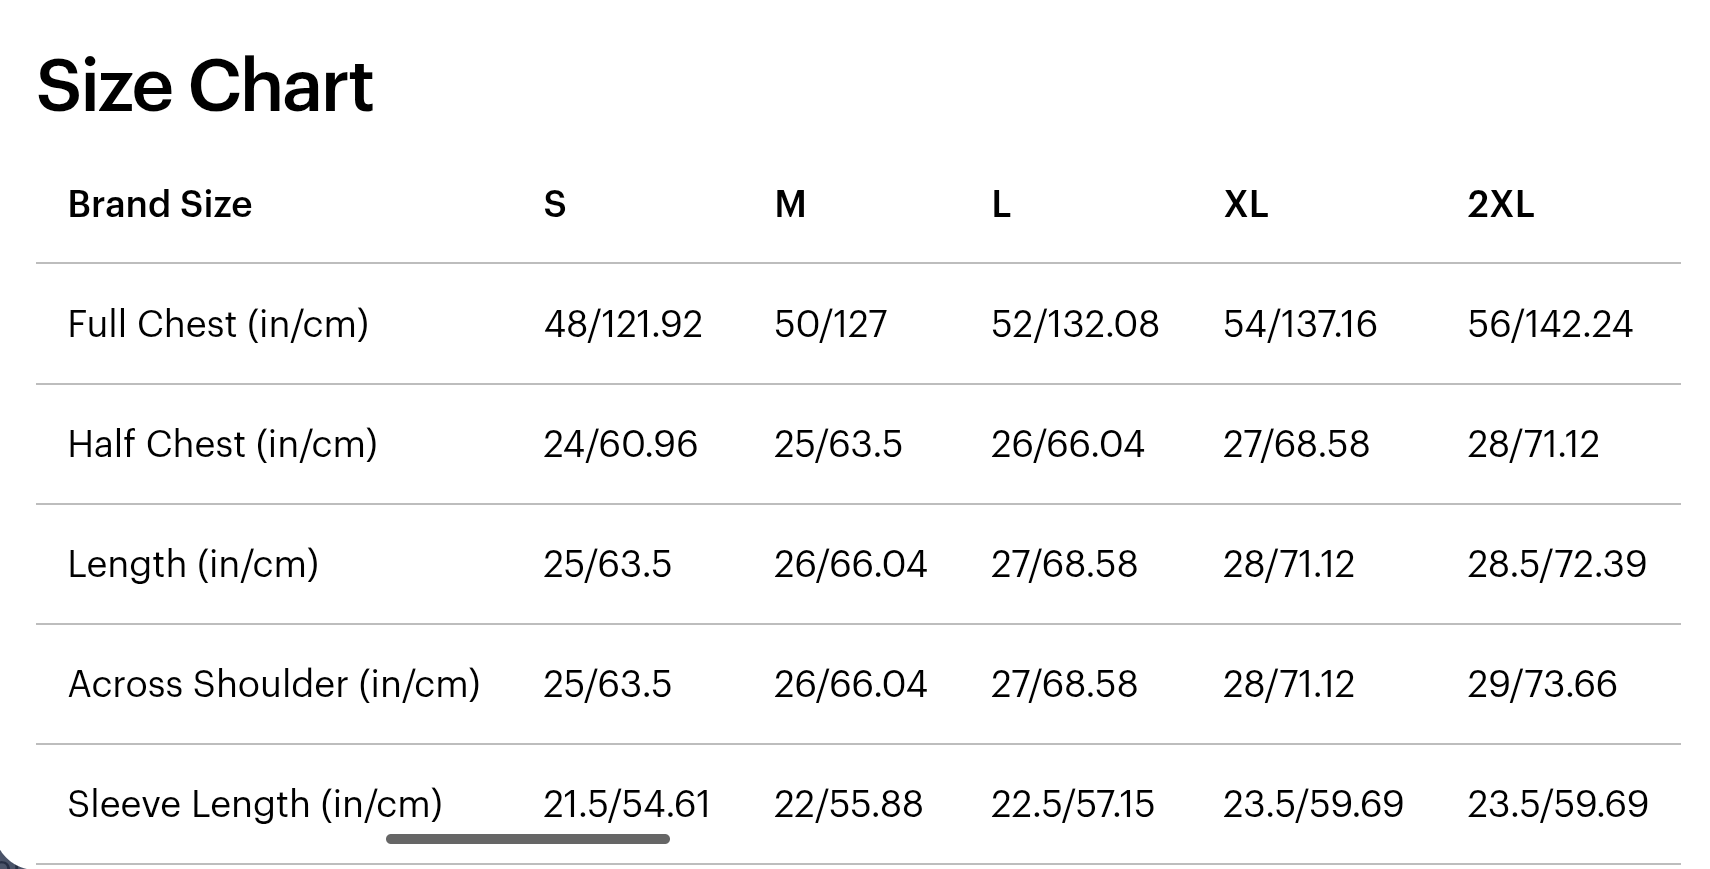
Task: Click the 28.5/72.39 length value
Action: [1557, 564]
